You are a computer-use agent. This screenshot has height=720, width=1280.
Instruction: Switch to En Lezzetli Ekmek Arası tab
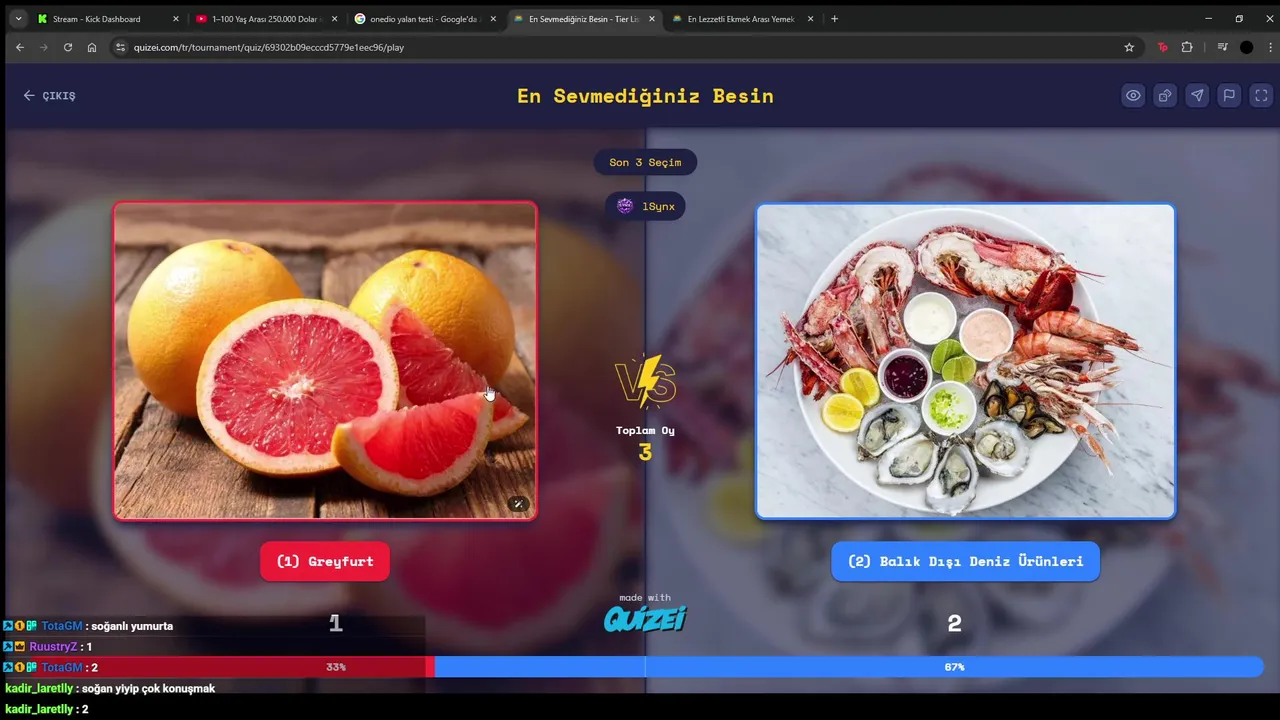(x=742, y=19)
